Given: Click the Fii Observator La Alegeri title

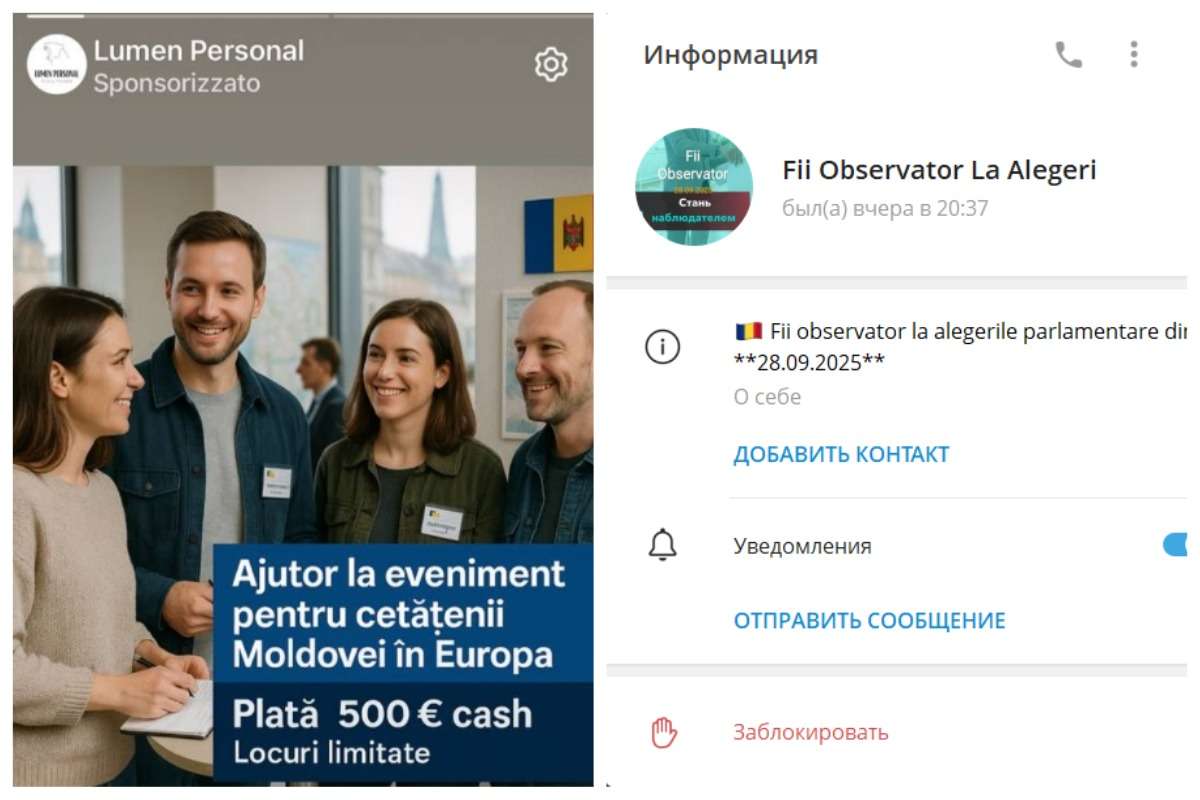Looking at the screenshot, I should click(x=939, y=171).
